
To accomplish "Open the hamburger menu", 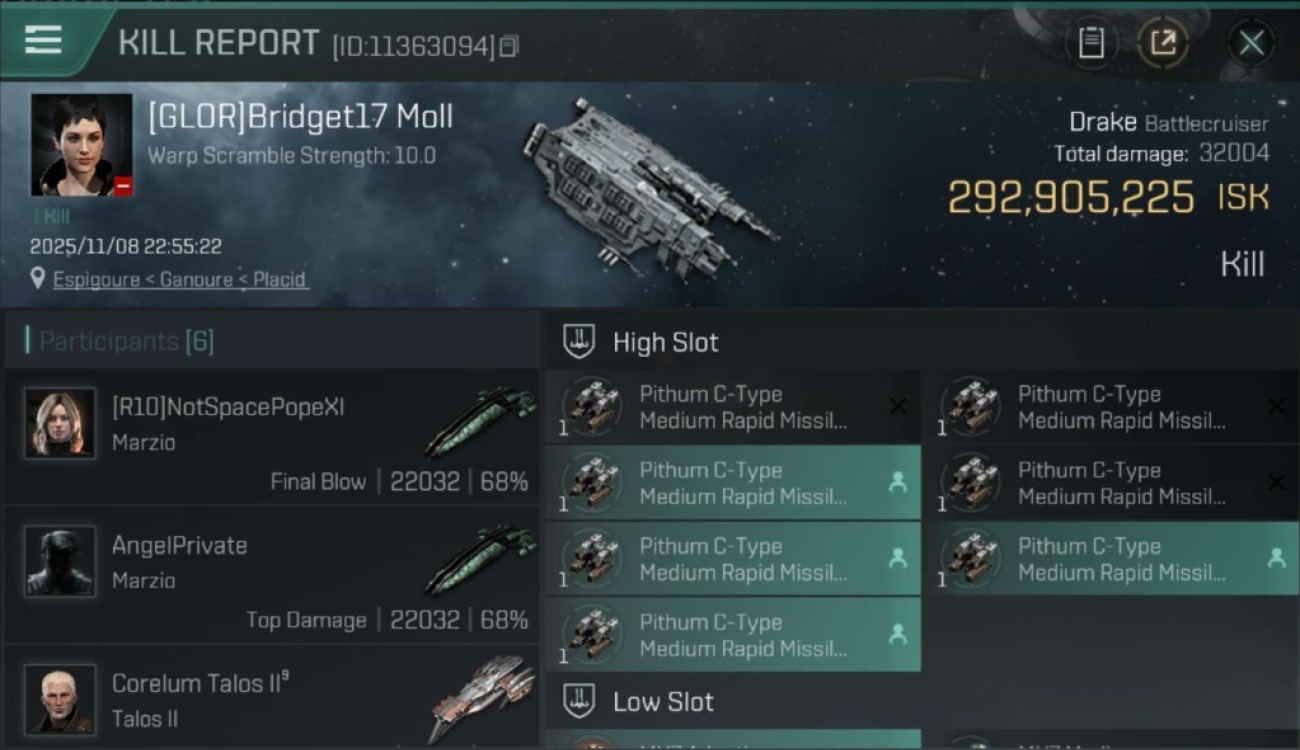I will (43, 41).
